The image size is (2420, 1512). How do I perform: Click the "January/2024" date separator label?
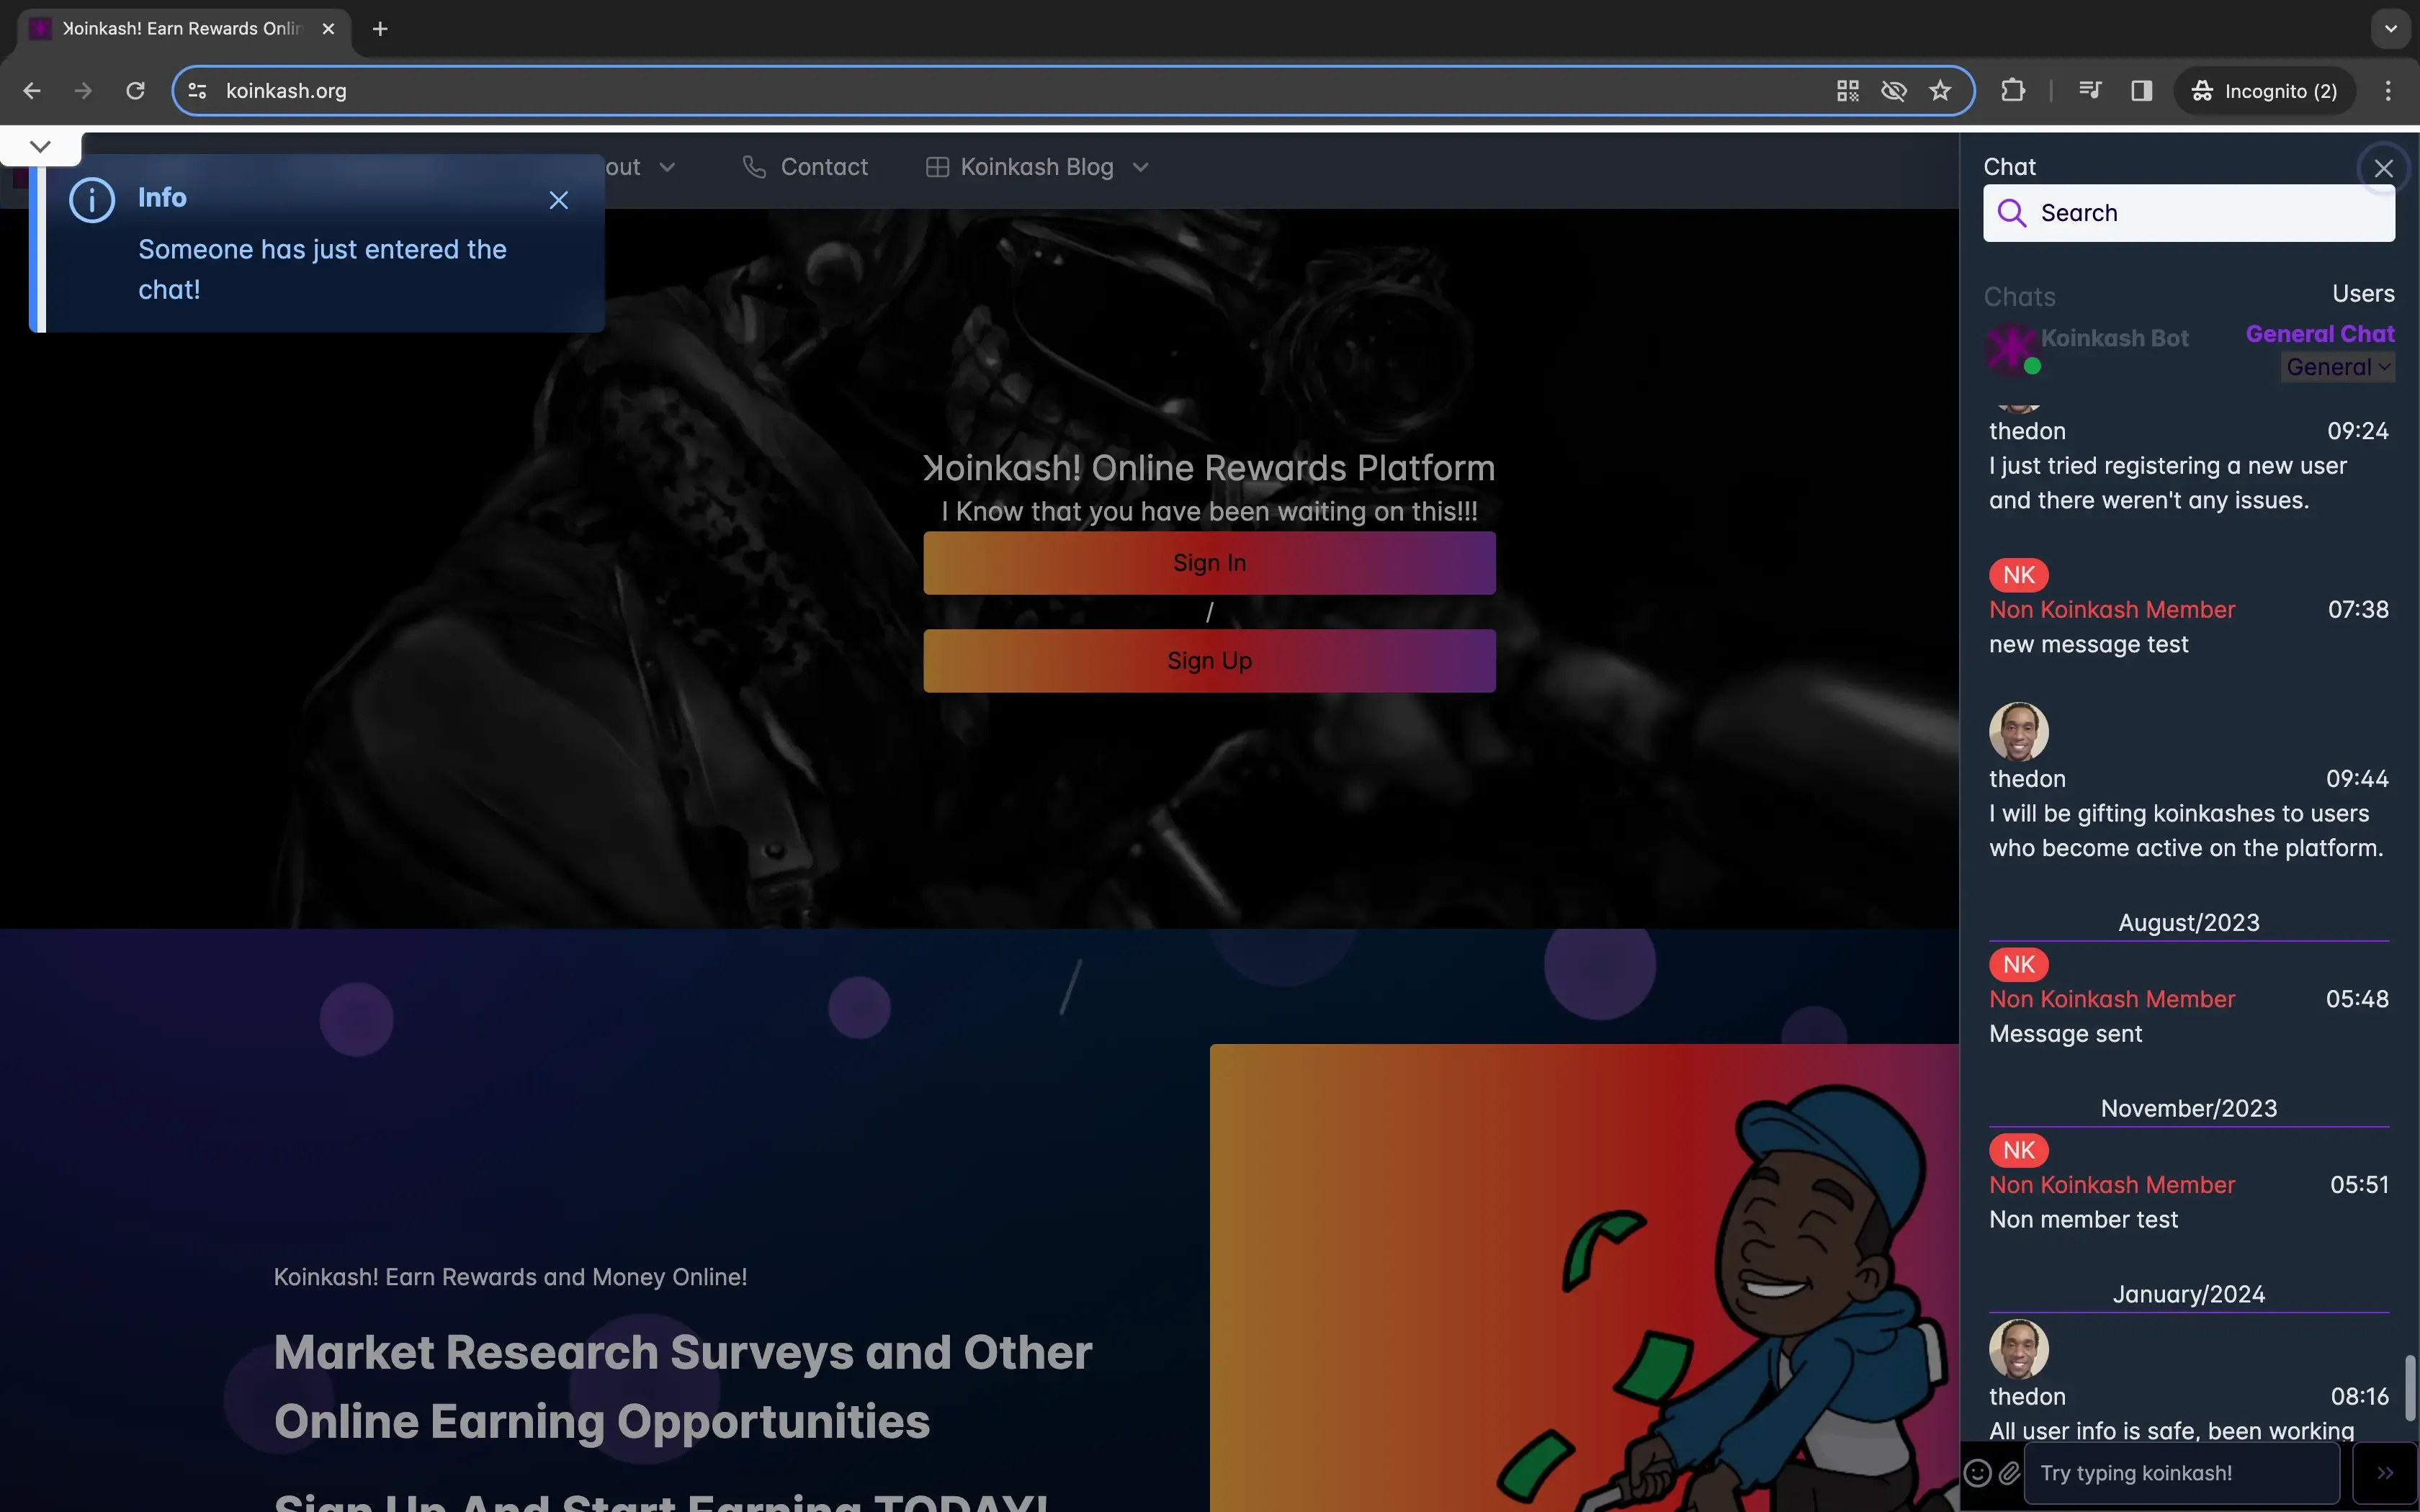click(2189, 1295)
